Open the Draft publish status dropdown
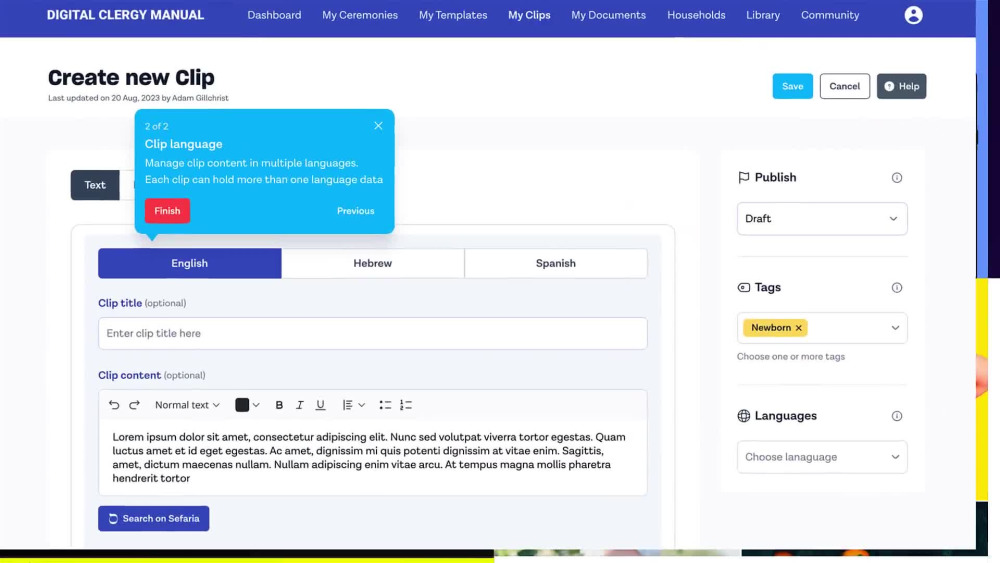1000x563 pixels. [822, 219]
